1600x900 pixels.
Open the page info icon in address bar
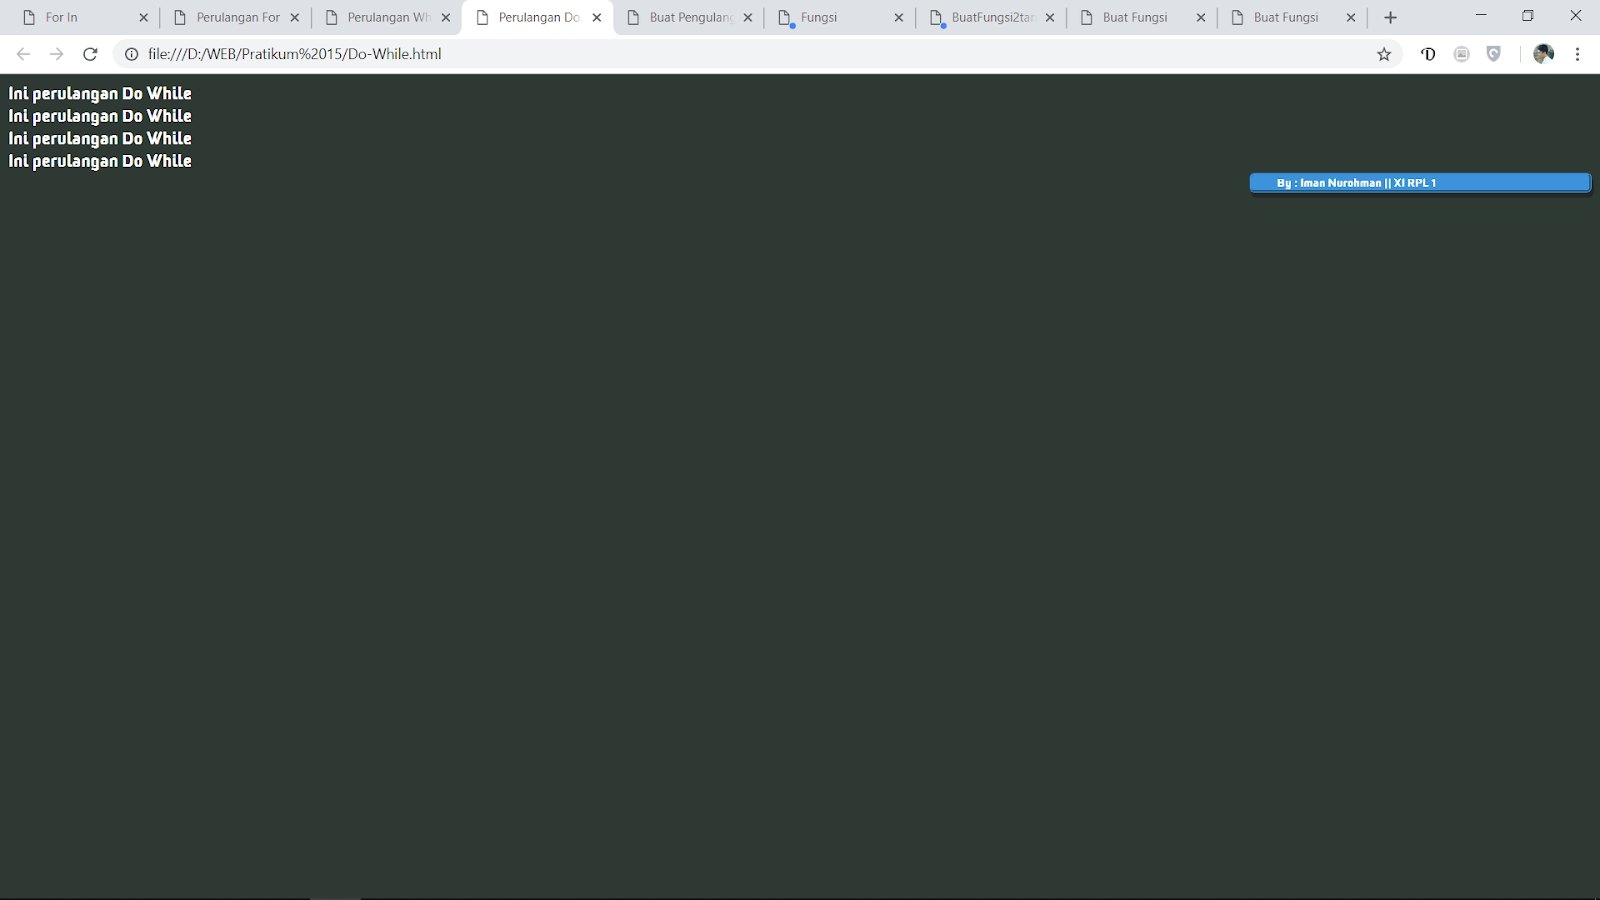click(x=131, y=54)
